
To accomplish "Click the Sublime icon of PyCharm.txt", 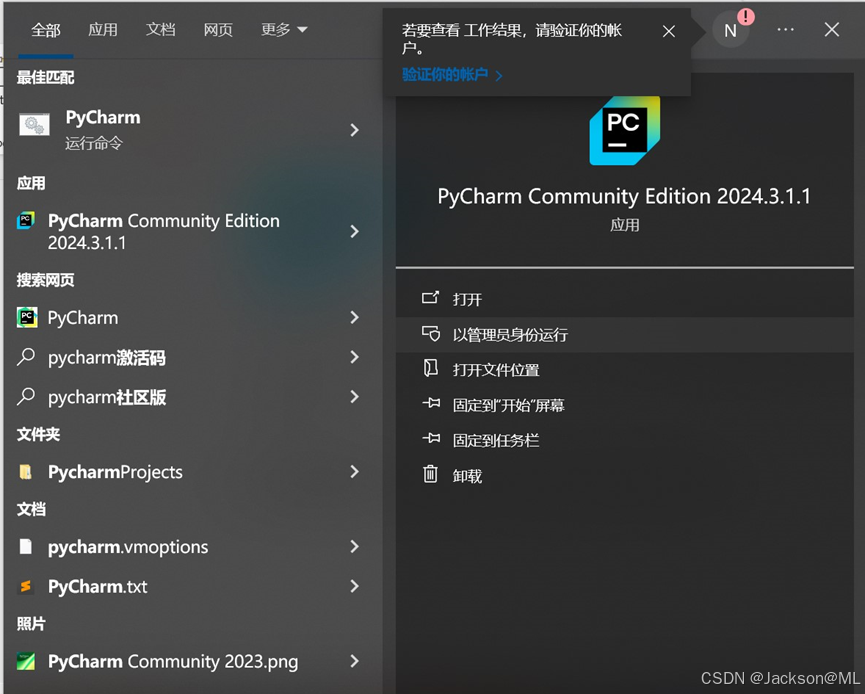I will pos(25,586).
